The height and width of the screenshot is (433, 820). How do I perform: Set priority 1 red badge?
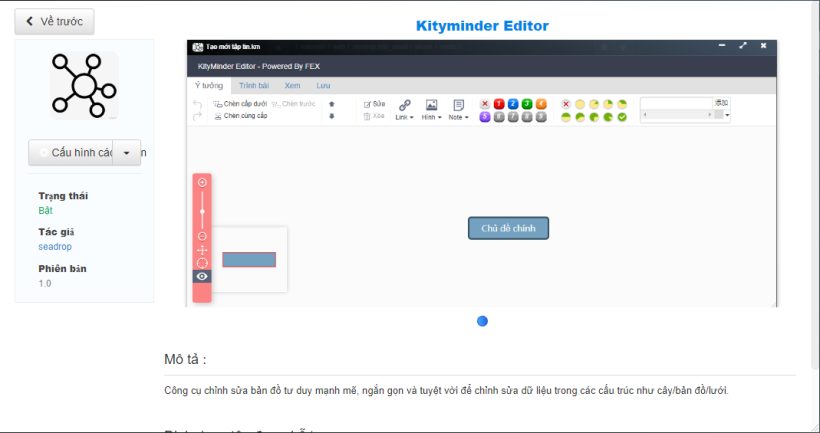coord(499,104)
